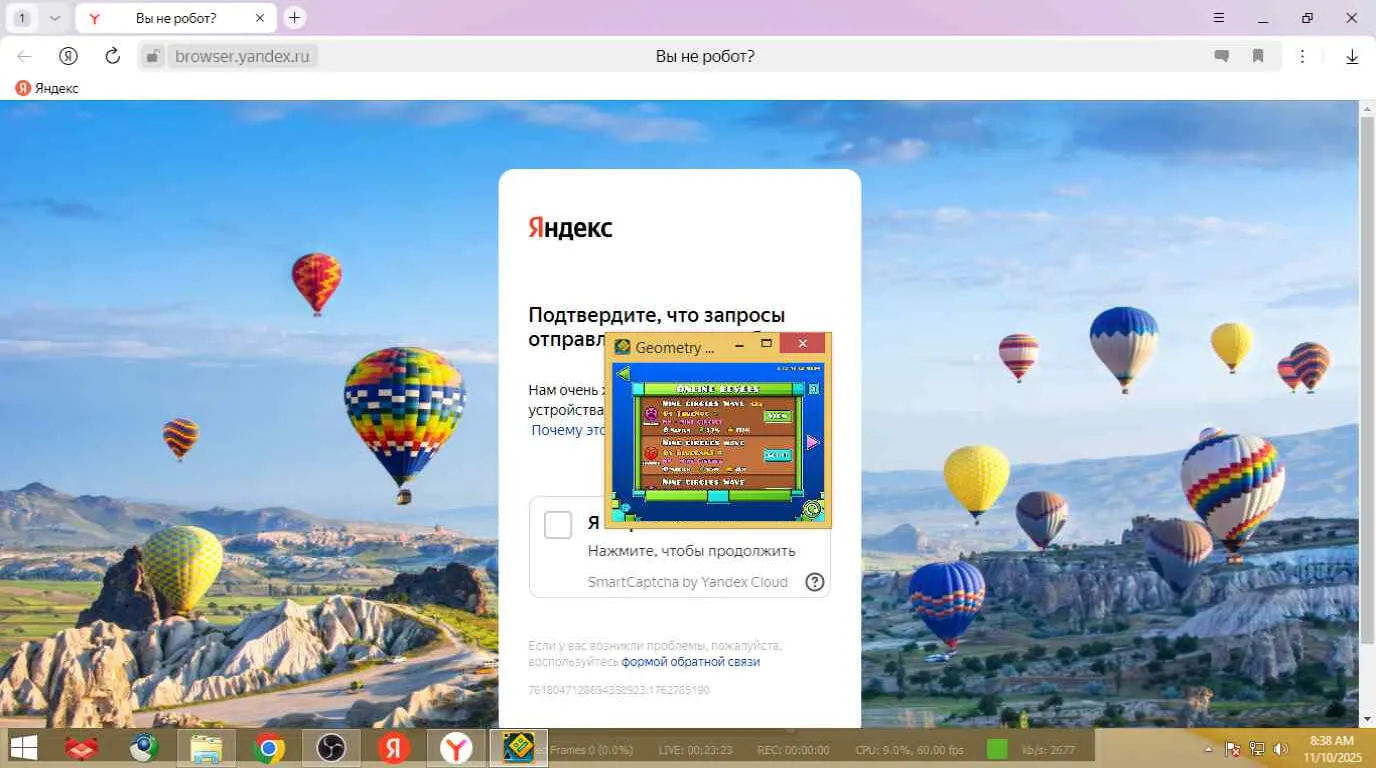1376x768 pixels.
Task: Click the padlock site-security icon
Action: 152,56
